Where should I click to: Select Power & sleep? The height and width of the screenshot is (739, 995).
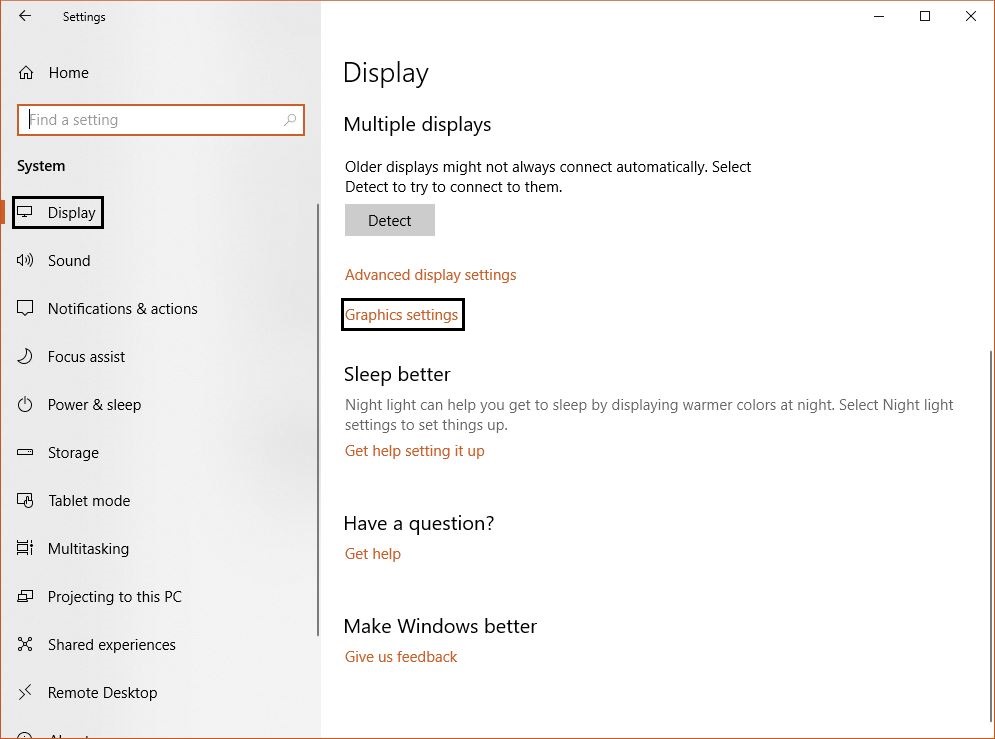click(x=95, y=405)
